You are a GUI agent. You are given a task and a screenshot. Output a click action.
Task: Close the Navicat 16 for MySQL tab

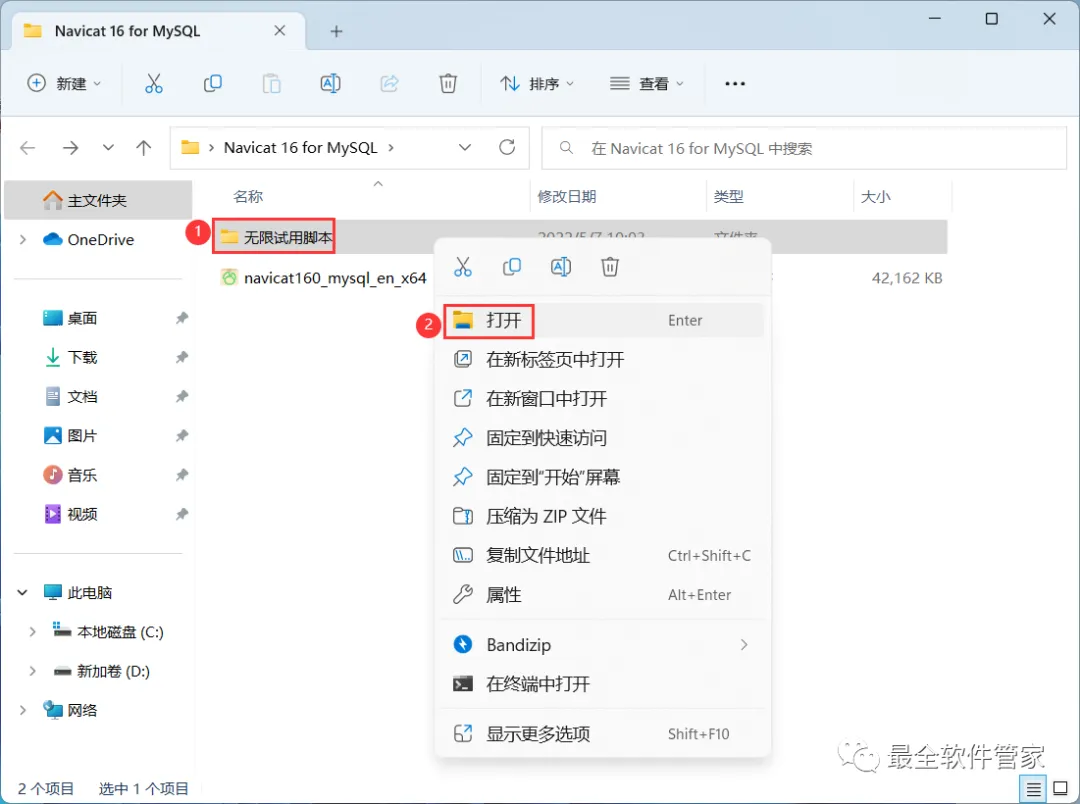280,30
